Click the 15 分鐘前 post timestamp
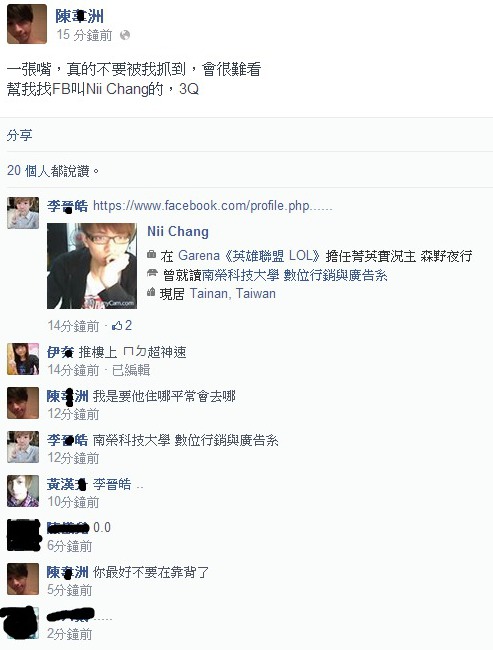 click(x=84, y=35)
